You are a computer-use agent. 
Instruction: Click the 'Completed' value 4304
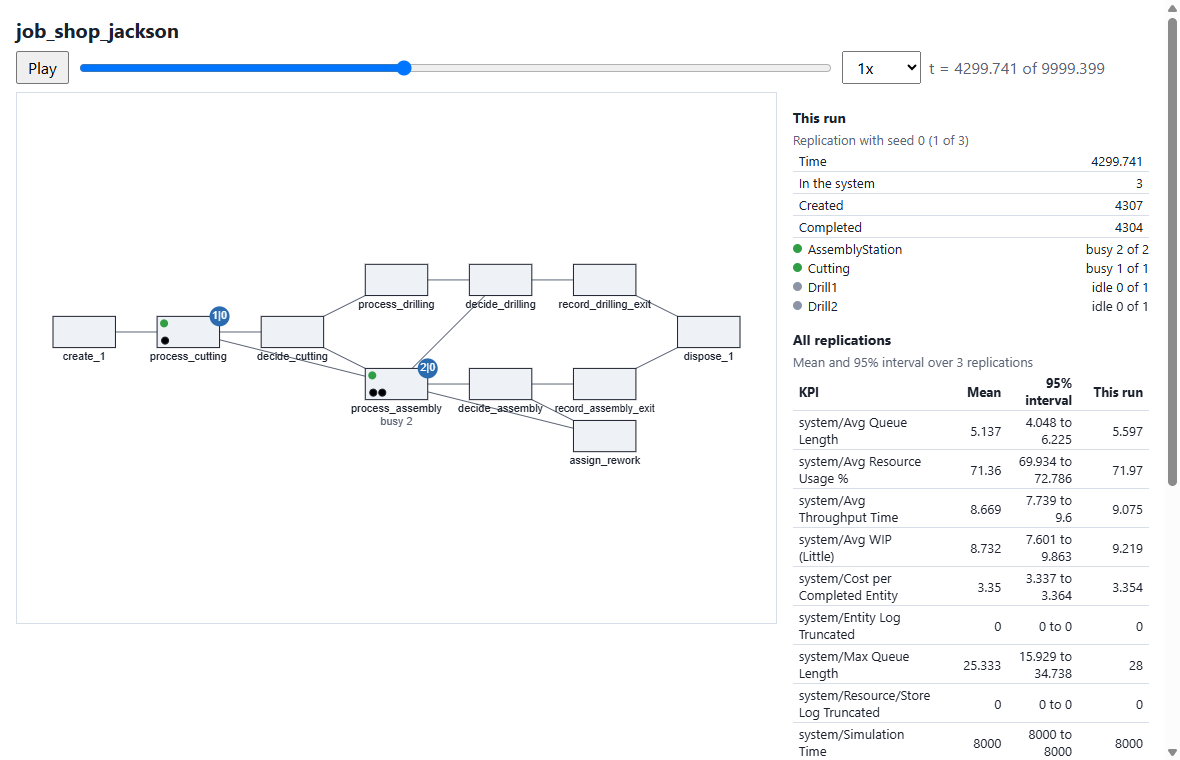click(1128, 227)
